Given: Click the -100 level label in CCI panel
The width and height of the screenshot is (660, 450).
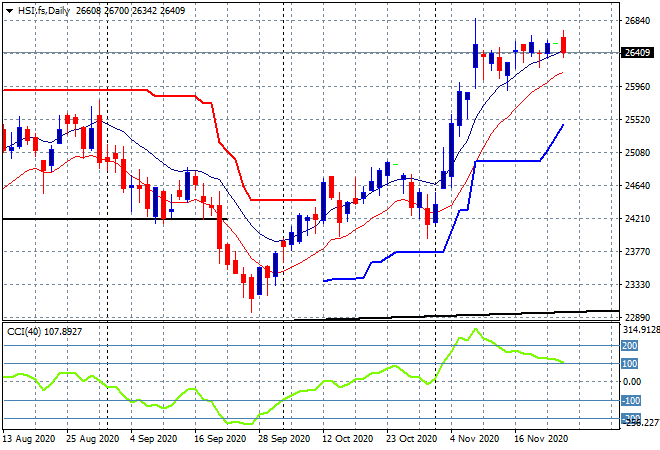Looking at the screenshot, I should pyautogui.click(x=631, y=400).
